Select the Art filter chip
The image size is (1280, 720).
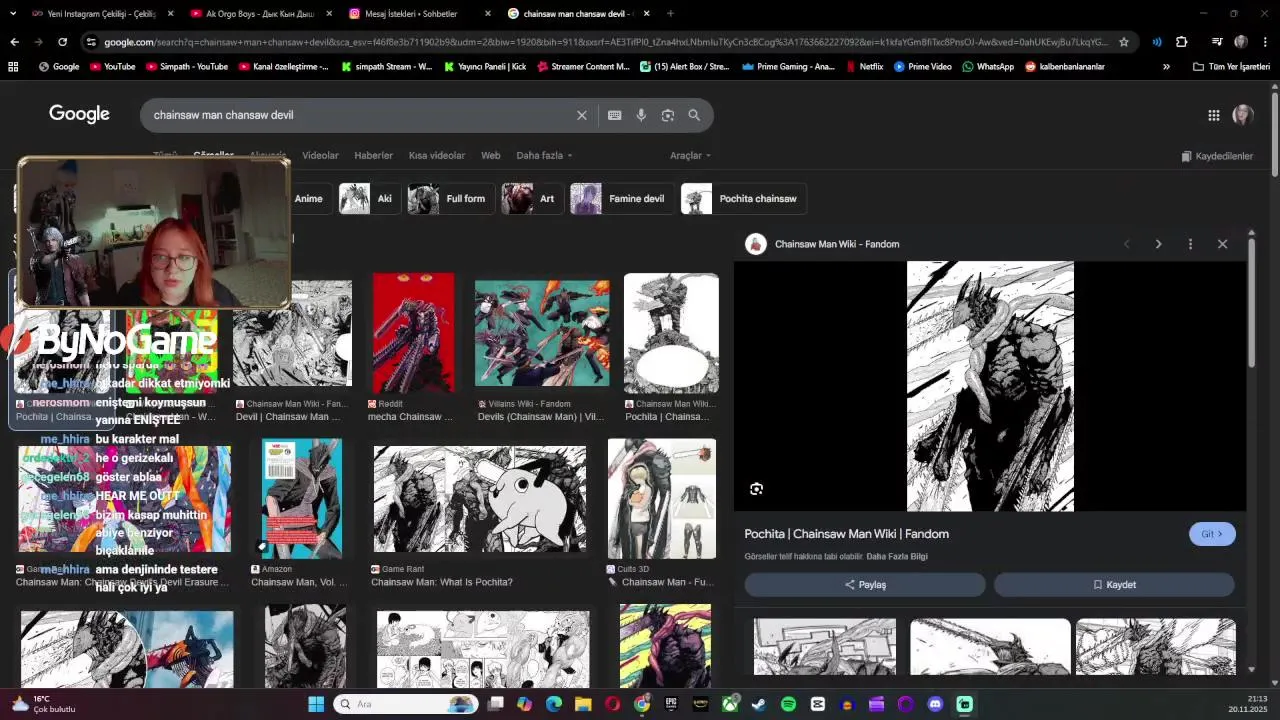(x=531, y=199)
